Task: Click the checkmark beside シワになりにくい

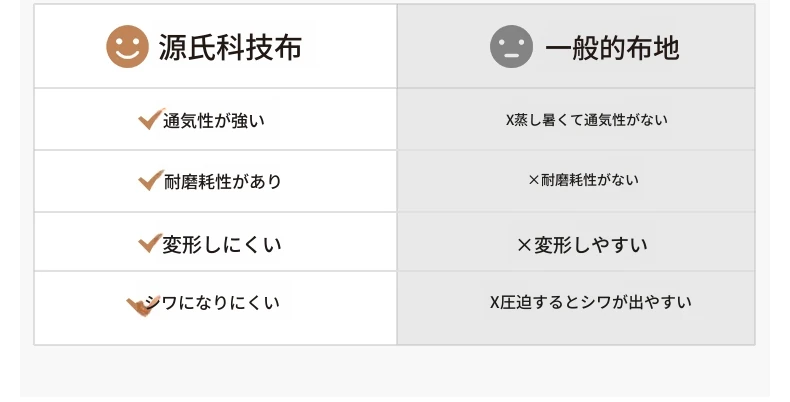Action: [143, 306]
